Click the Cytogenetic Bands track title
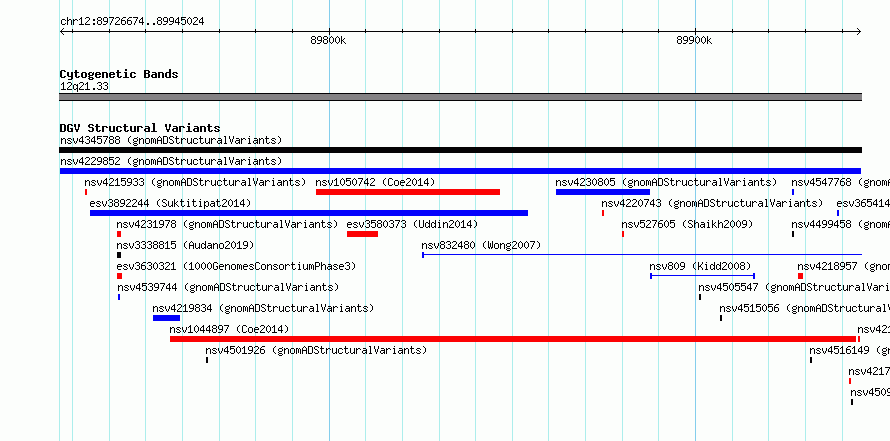 point(119,74)
